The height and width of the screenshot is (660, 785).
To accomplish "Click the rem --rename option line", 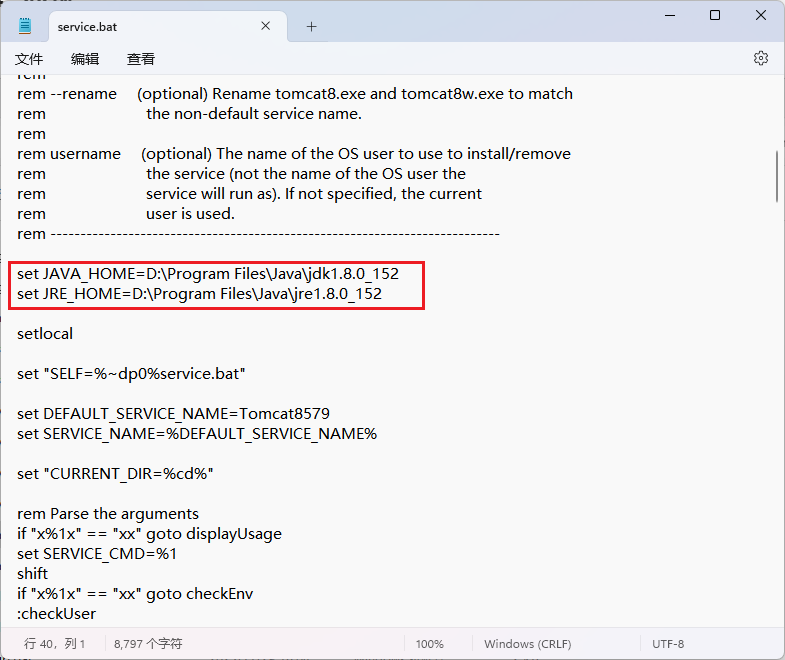I will [x=295, y=94].
